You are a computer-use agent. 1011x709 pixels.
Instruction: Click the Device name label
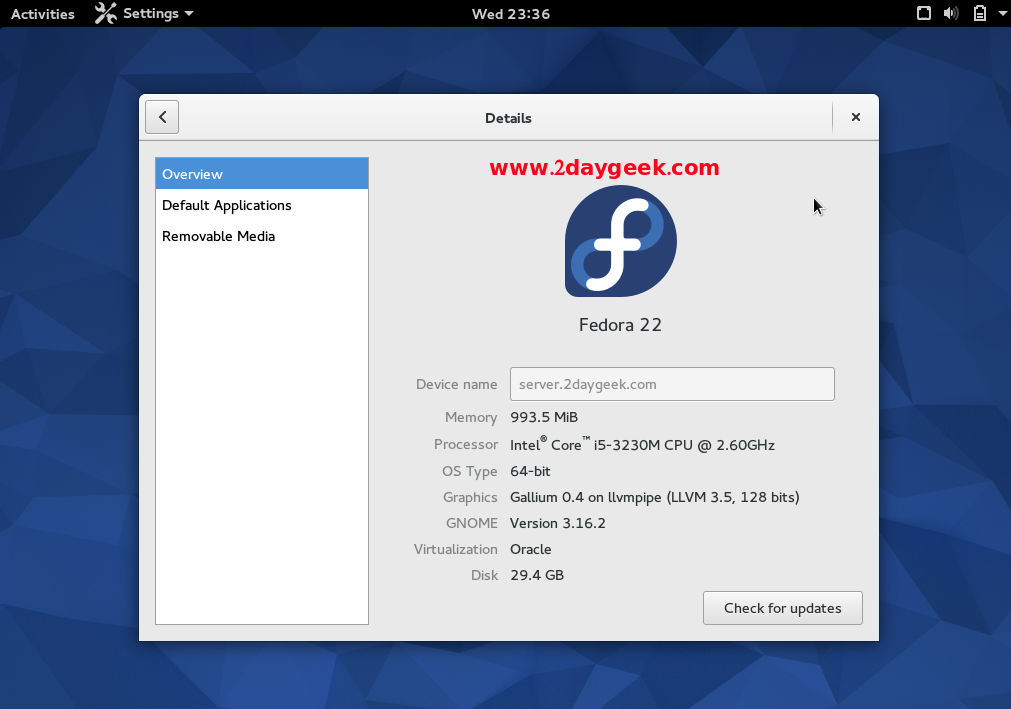pos(456,384)
